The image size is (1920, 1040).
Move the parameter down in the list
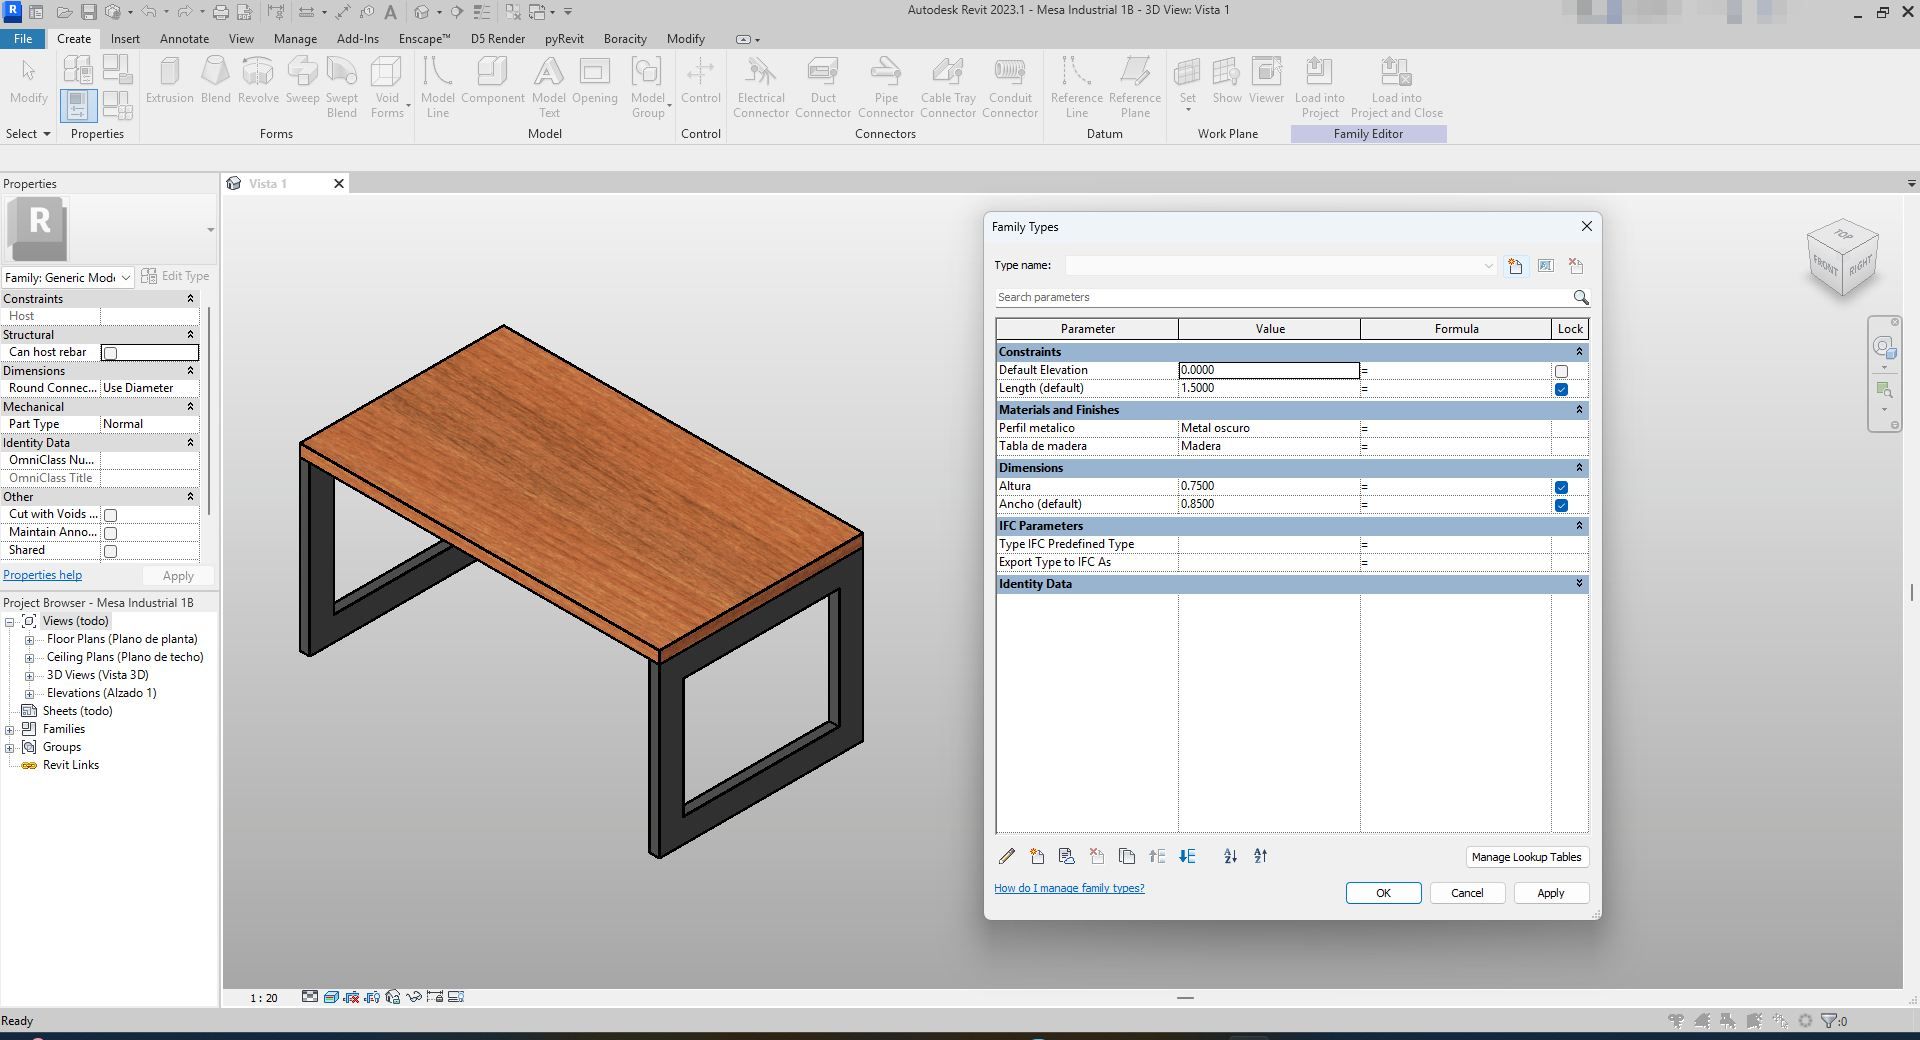(x=1187, y=856)
